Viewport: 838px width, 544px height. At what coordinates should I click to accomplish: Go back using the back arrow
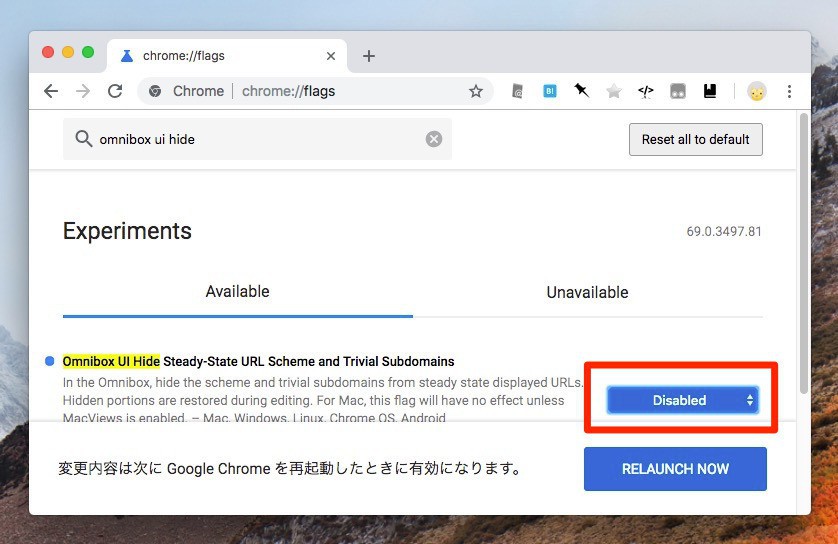point(51,91)
